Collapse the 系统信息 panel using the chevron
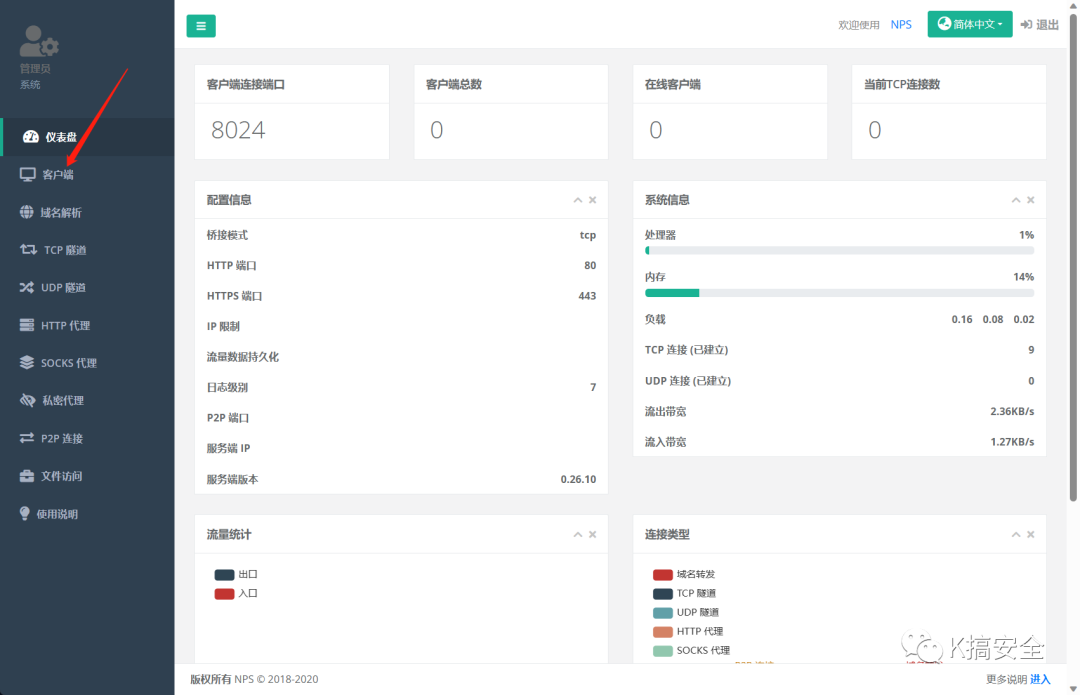 pos(1016,199)
